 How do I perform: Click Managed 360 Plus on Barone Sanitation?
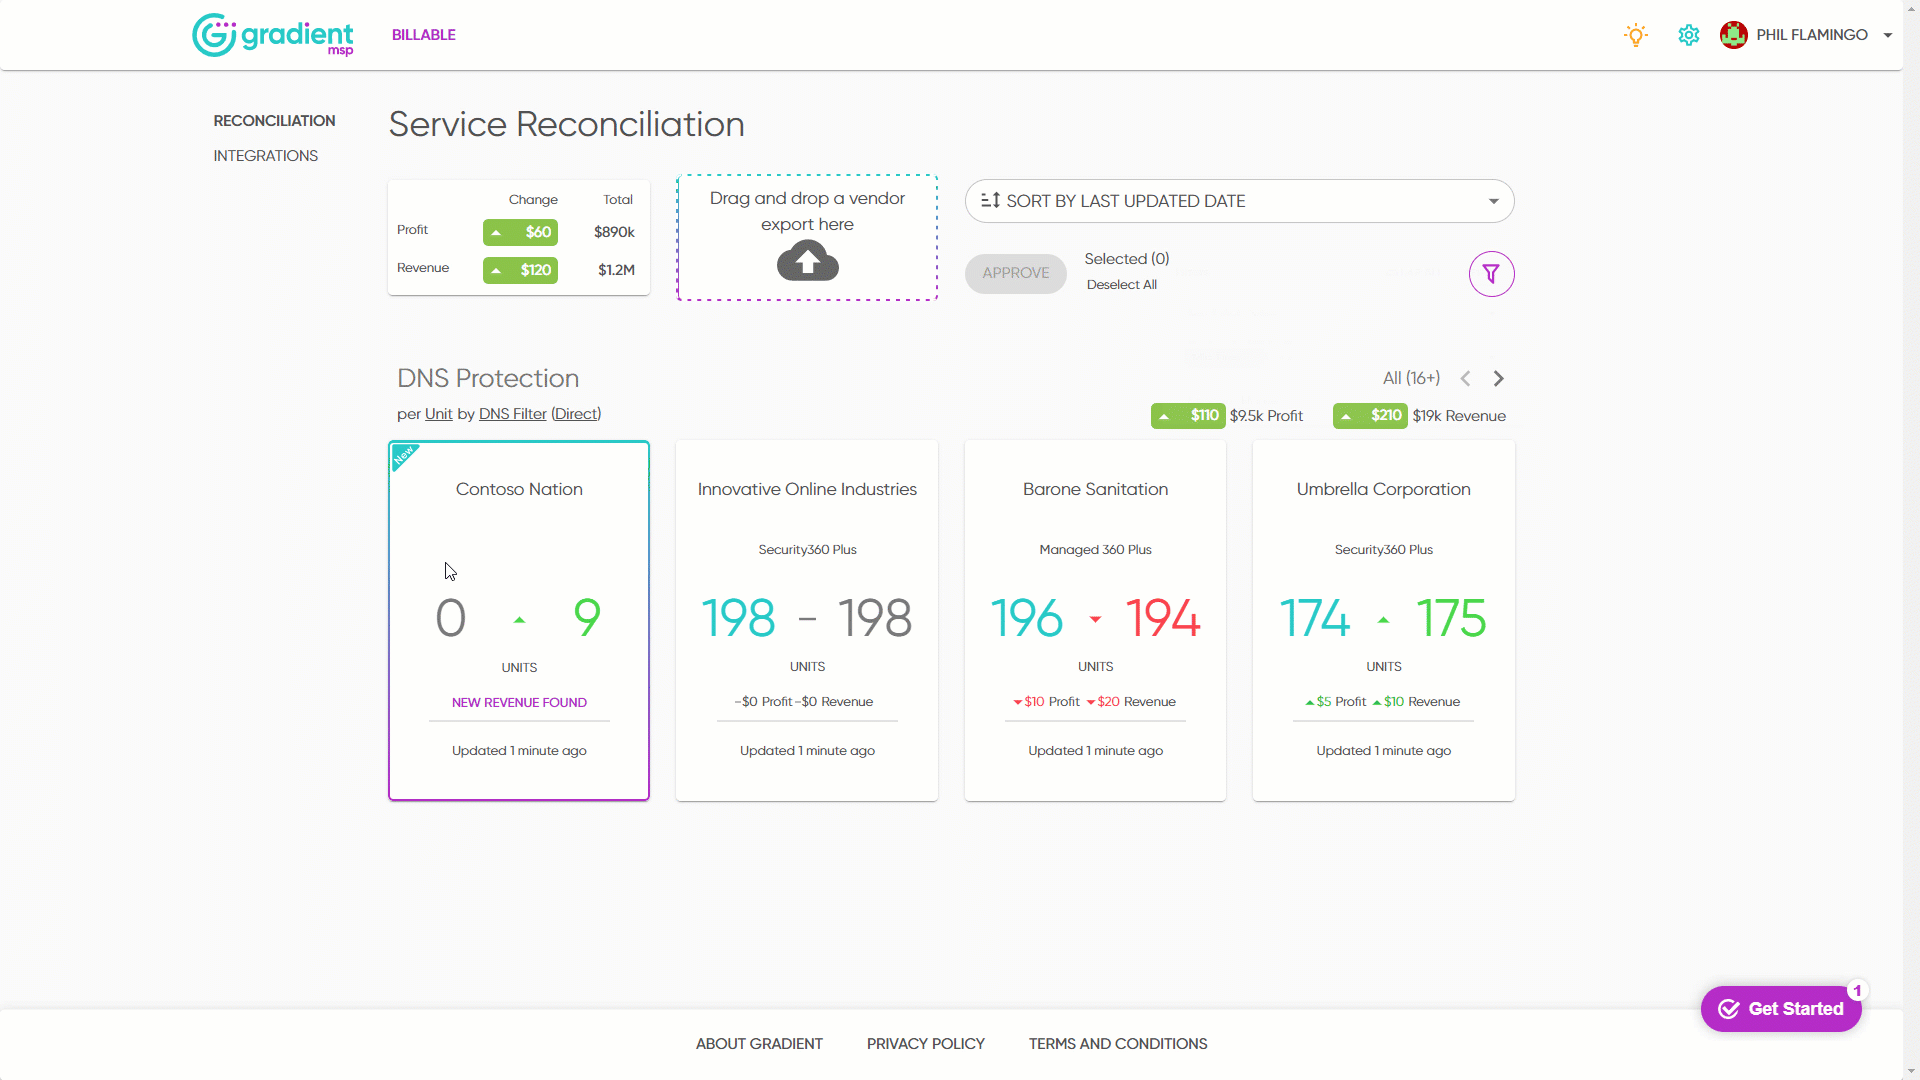pos(1095,550)
